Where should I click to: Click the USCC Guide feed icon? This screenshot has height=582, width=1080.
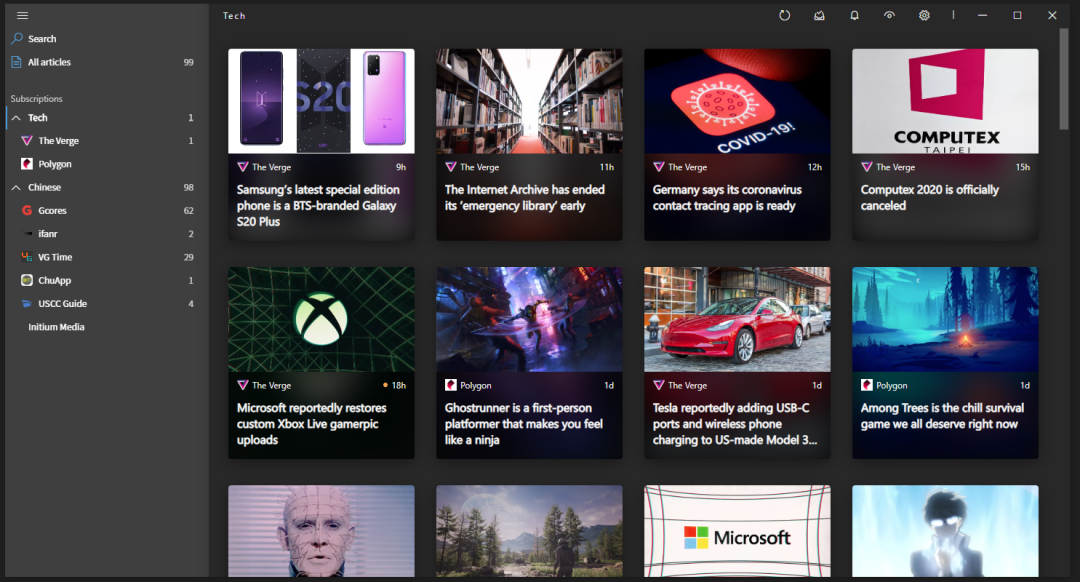(27, 303)
